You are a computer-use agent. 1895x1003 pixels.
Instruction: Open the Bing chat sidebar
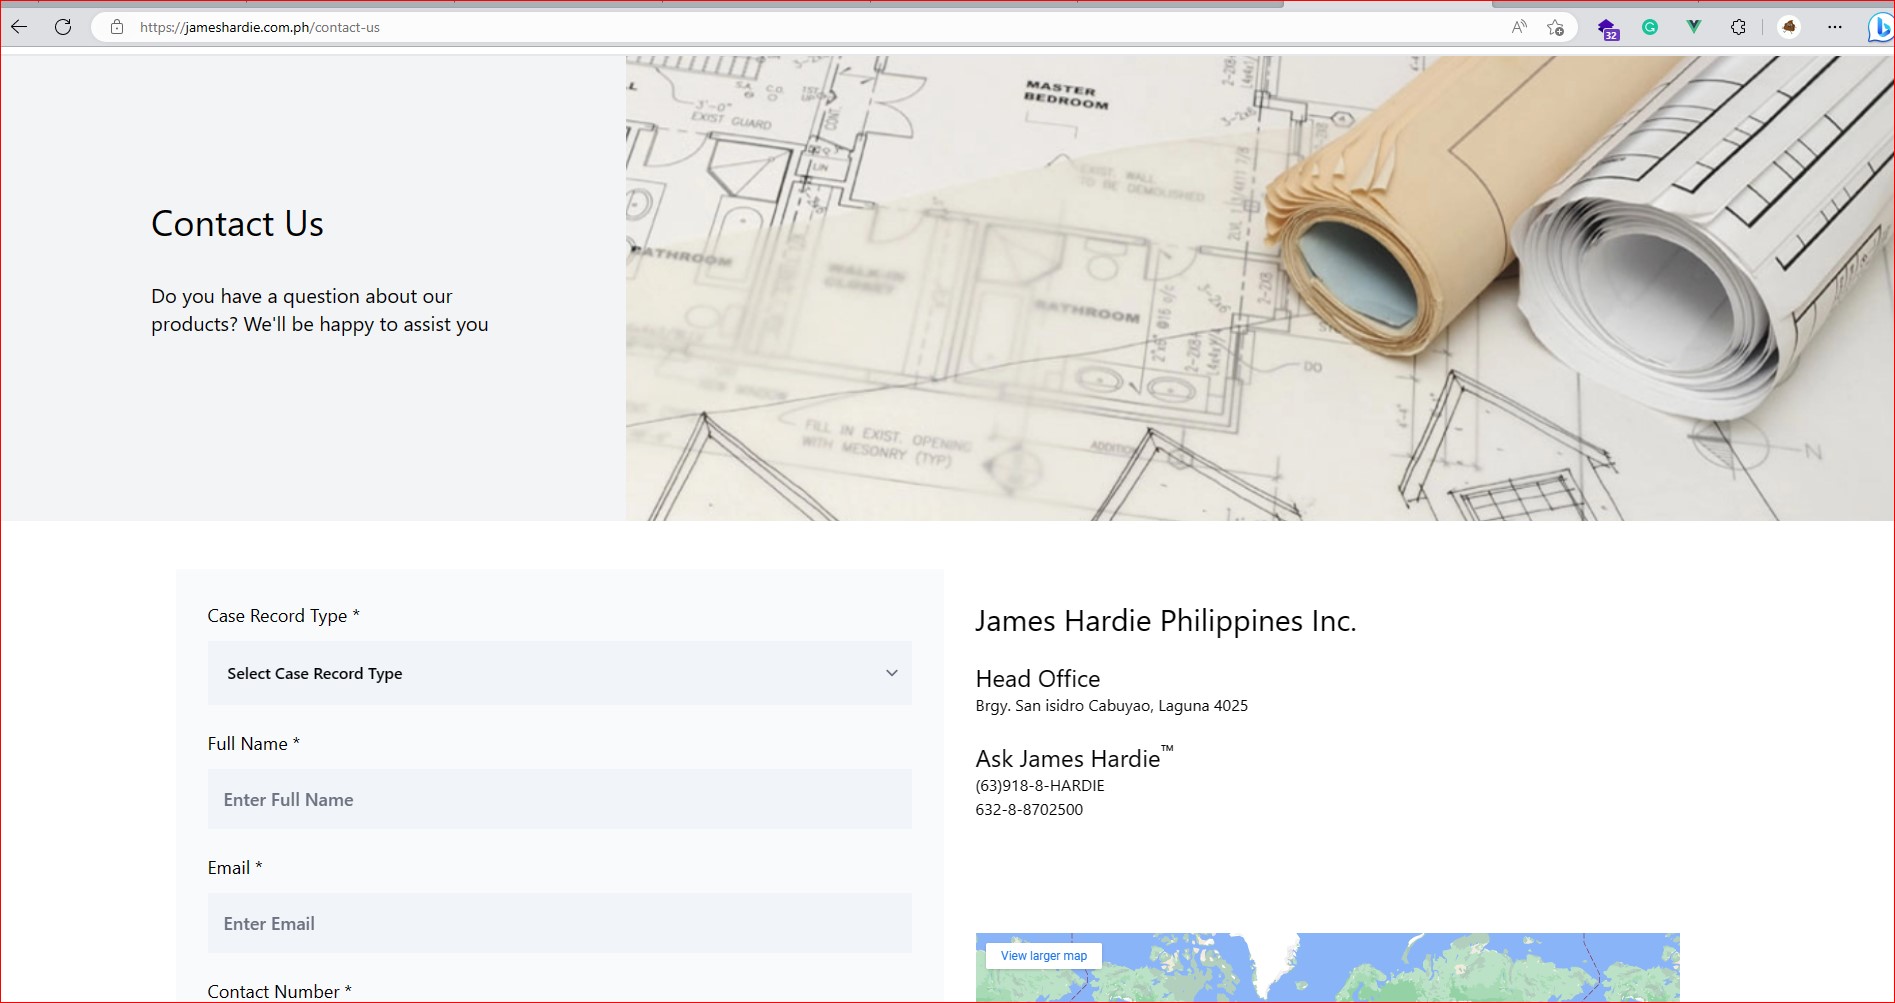click(1879, 28)
